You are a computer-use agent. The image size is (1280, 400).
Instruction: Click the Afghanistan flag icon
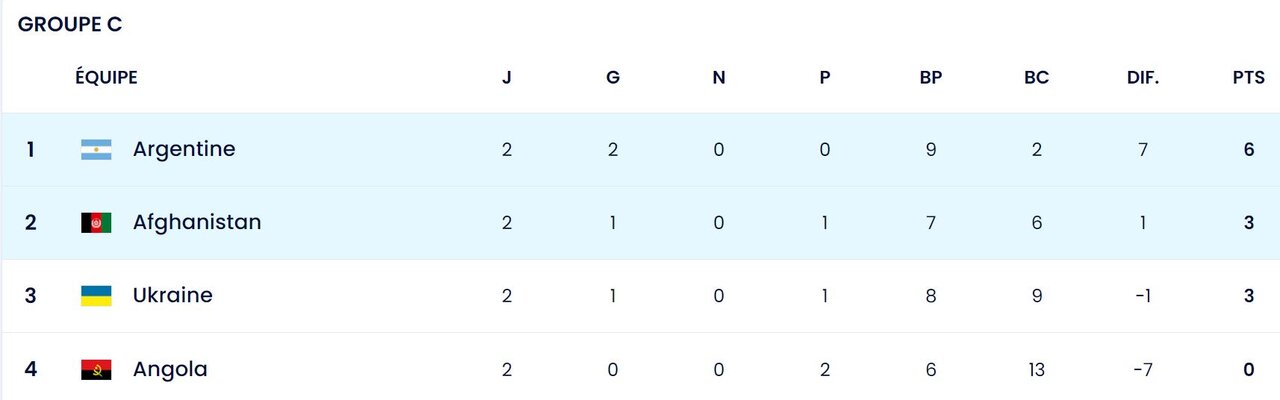(x=96, y=223)
